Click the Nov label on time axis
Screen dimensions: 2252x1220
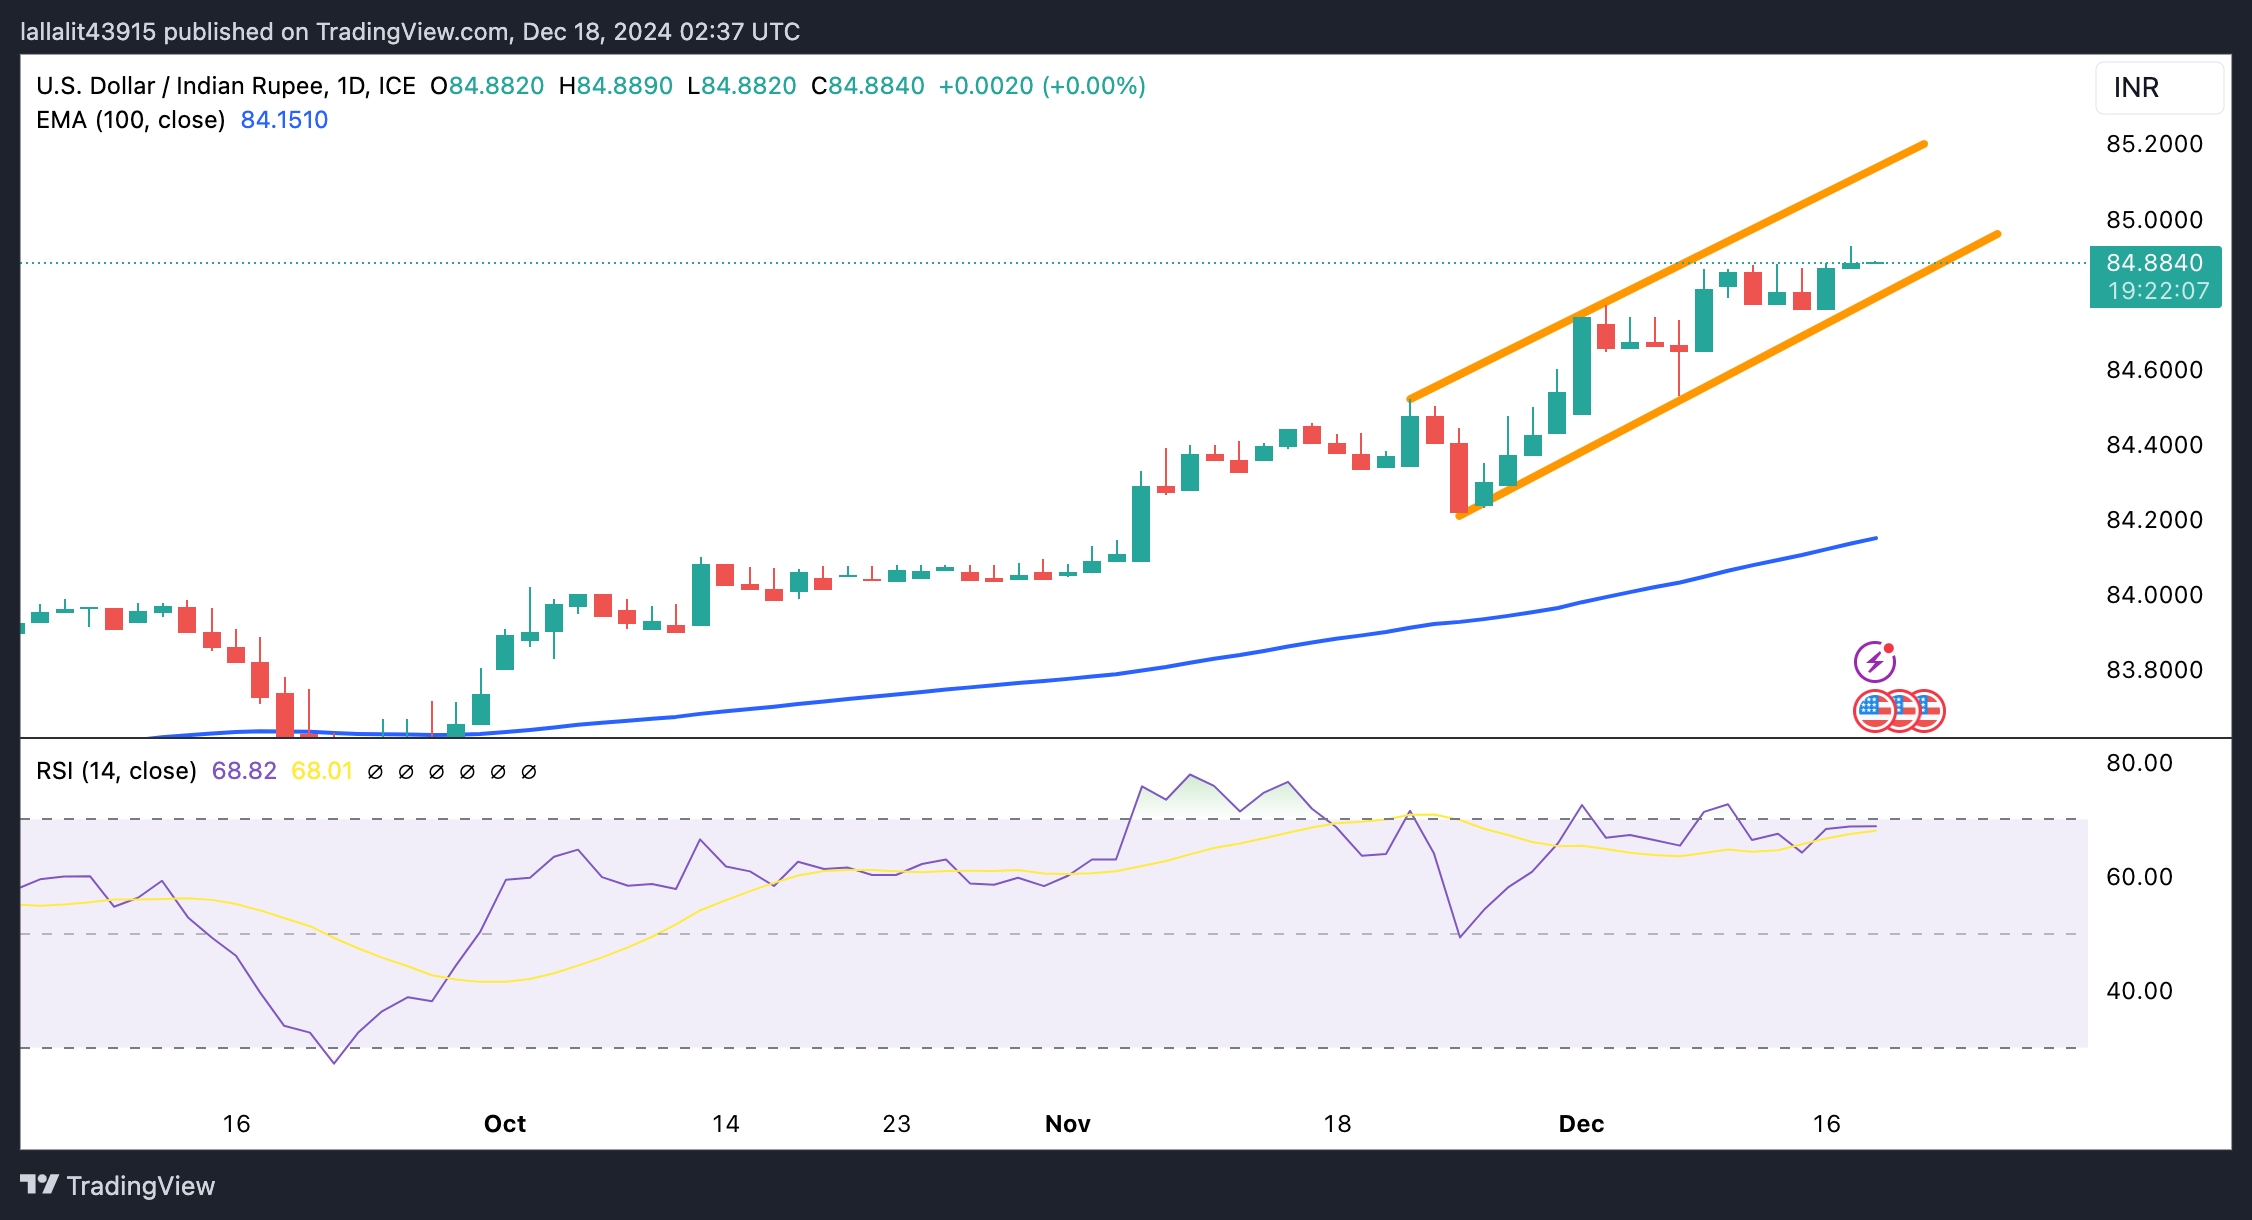(1067, 1124)
